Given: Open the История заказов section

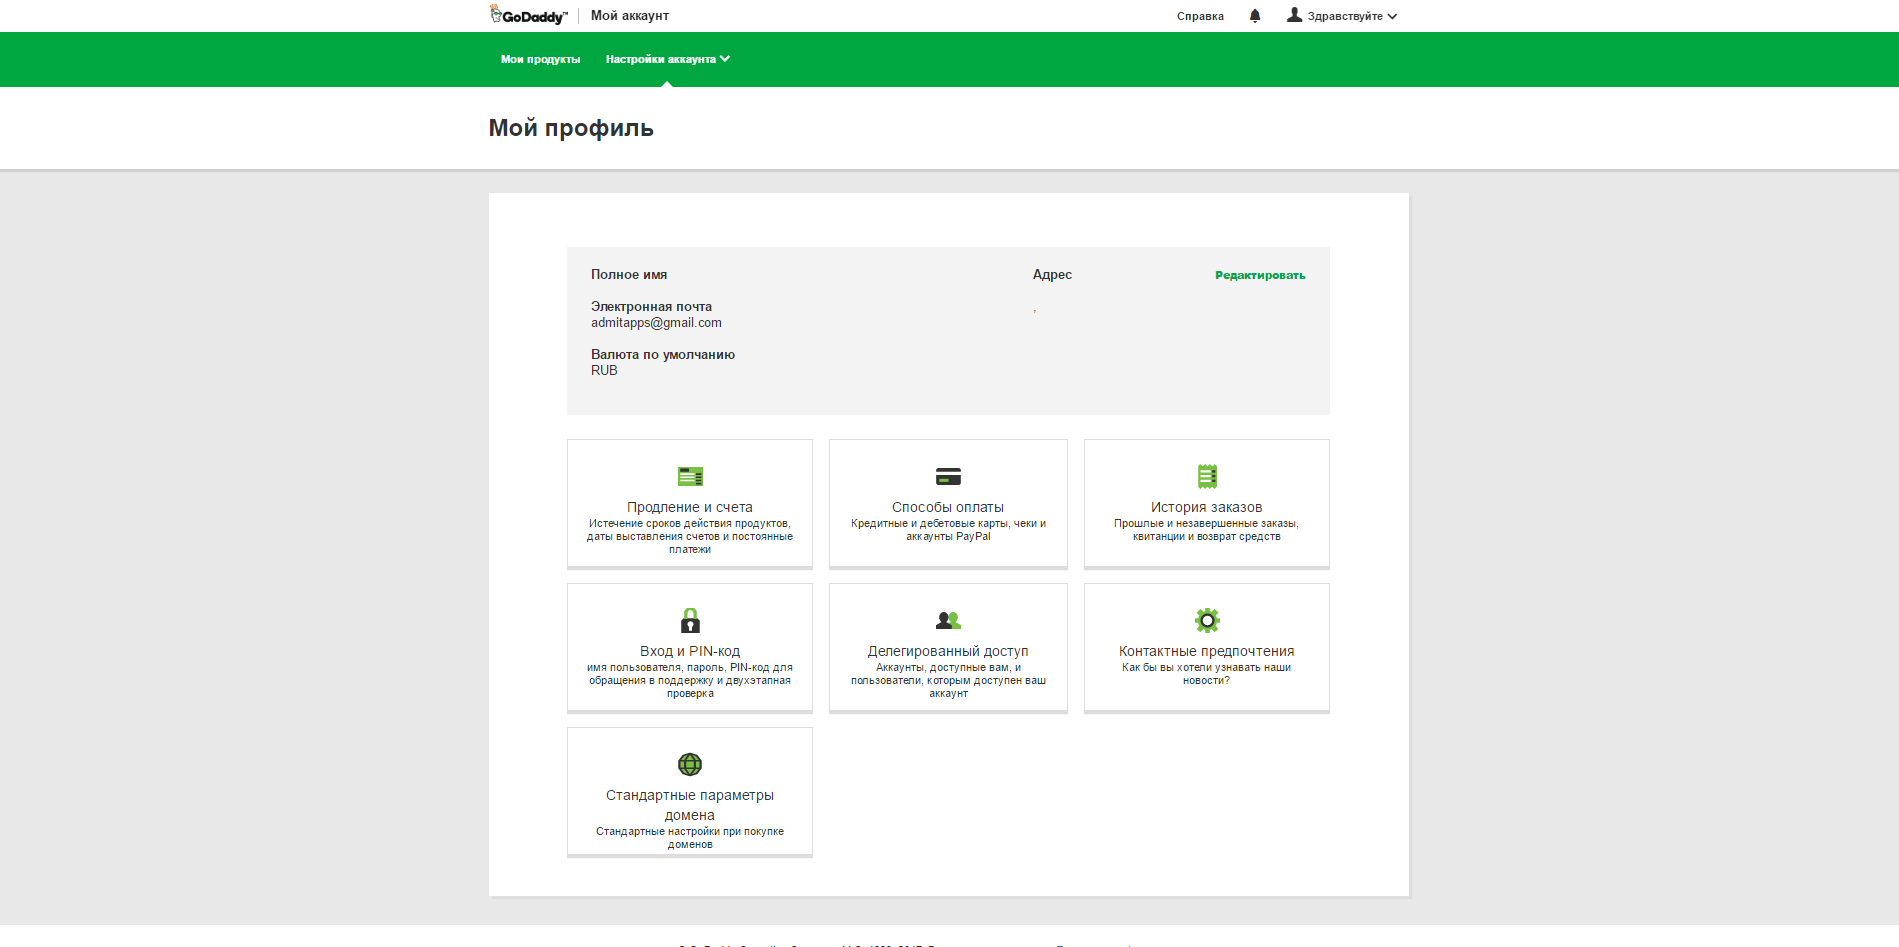Looking at the screenshot, I should point(1206,507).
